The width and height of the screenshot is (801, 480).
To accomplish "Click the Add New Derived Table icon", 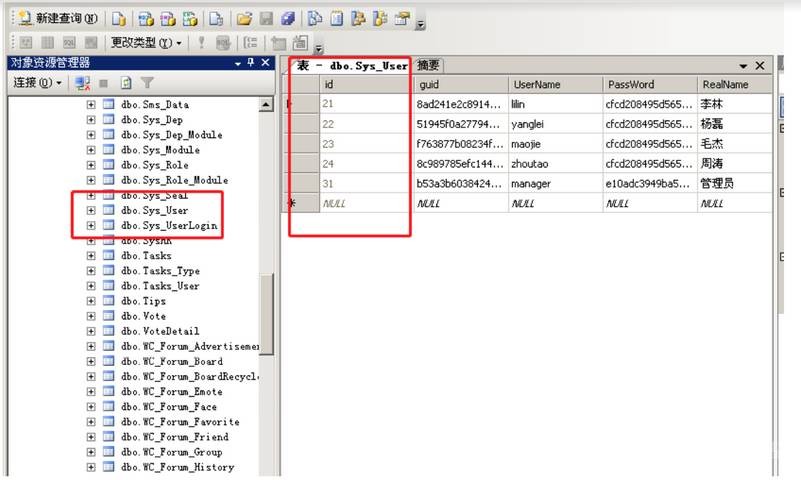I will tap(300, 43).
